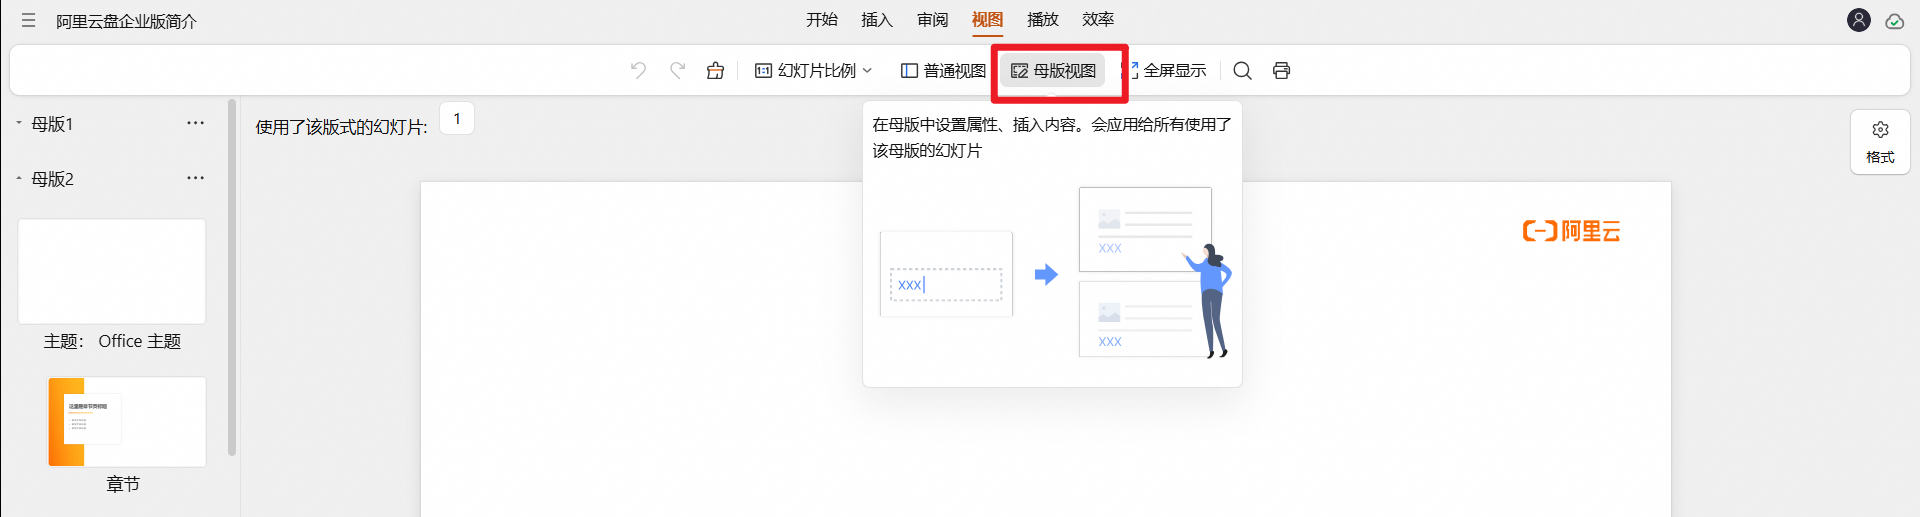
Task: Click the 母版视图 button
Action: pyautogui.click(x=1053, y=70)
